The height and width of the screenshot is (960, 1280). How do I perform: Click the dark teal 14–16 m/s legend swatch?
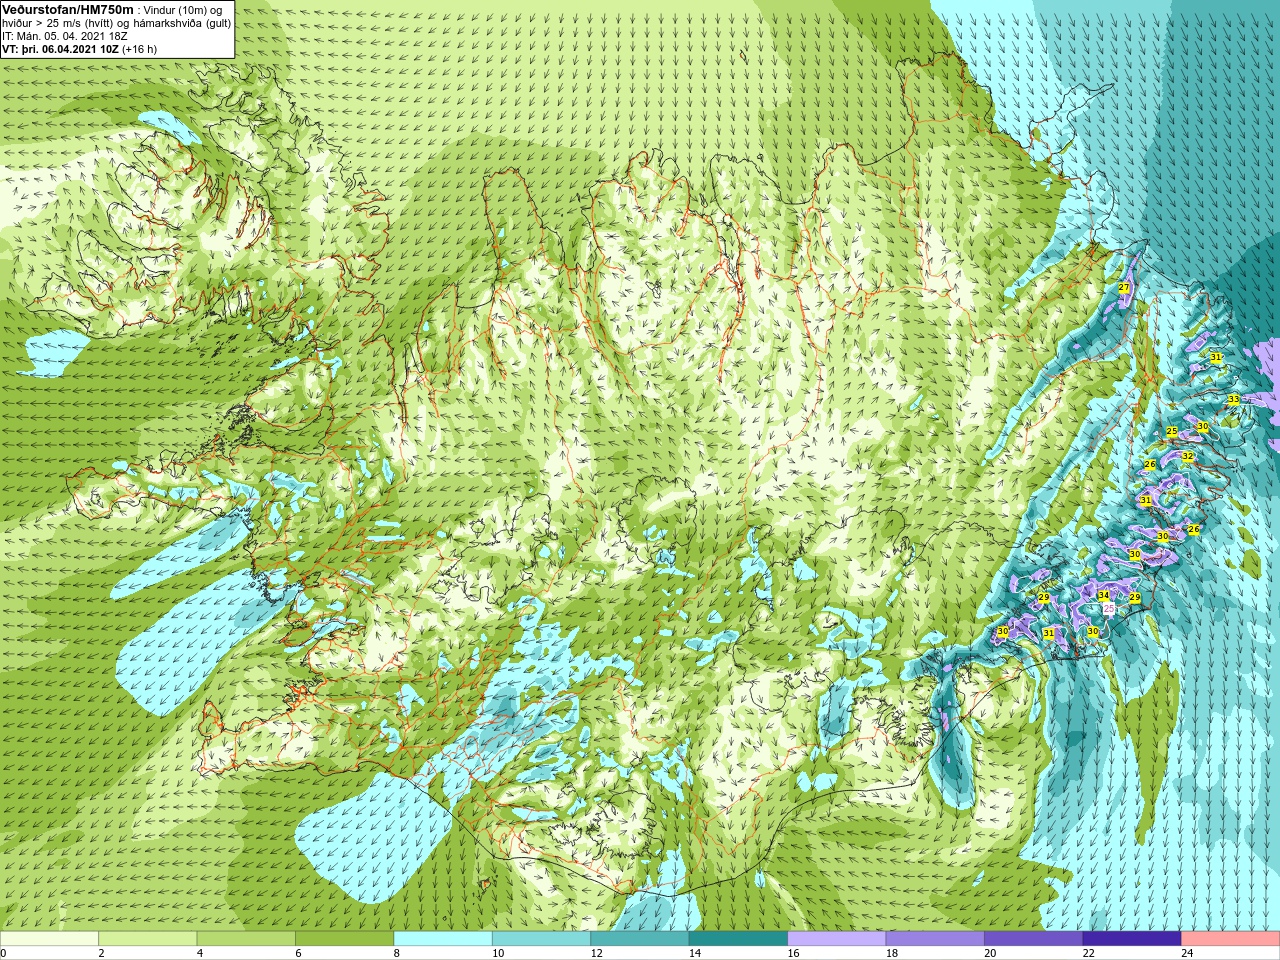[738, 939]
